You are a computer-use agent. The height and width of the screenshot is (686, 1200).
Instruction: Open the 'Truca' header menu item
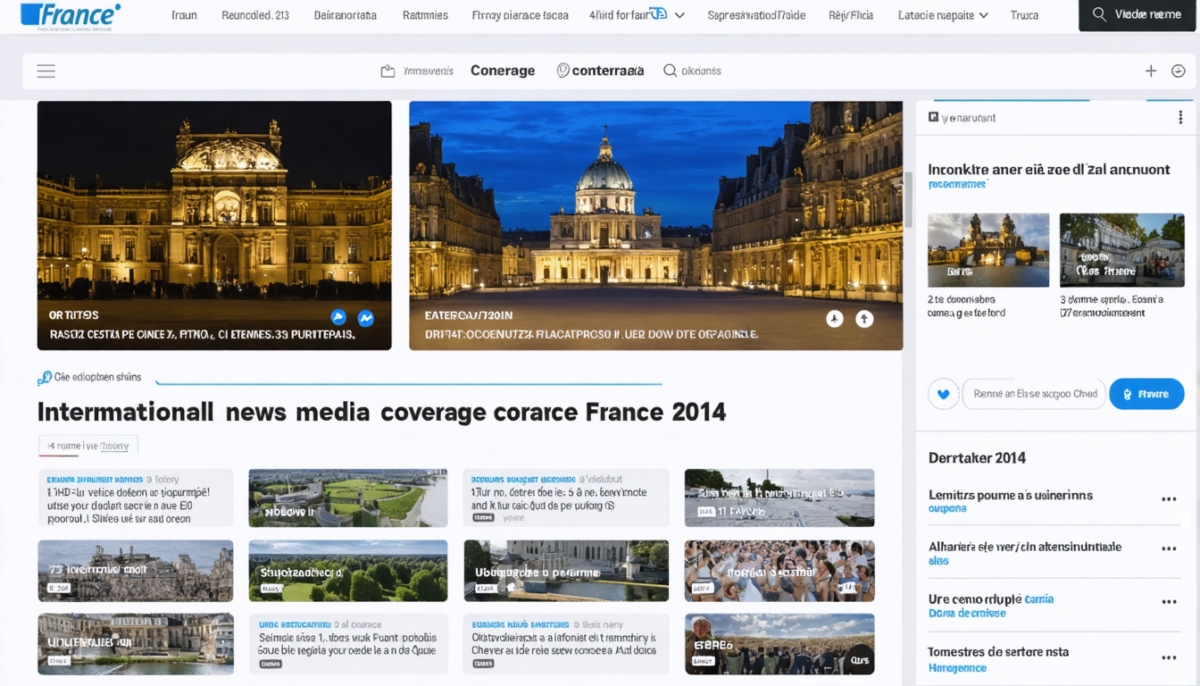click(1024, 15)
